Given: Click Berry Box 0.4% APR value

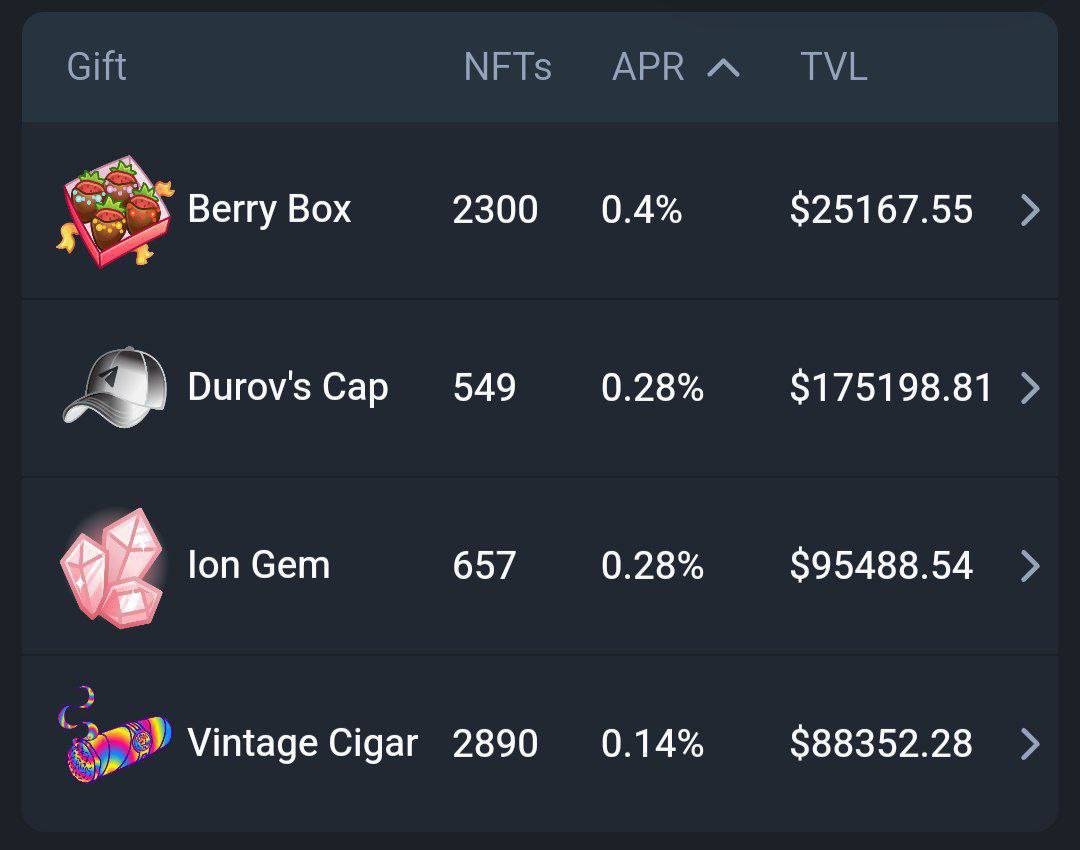Looking at the screenshot, I should point(641,210).
